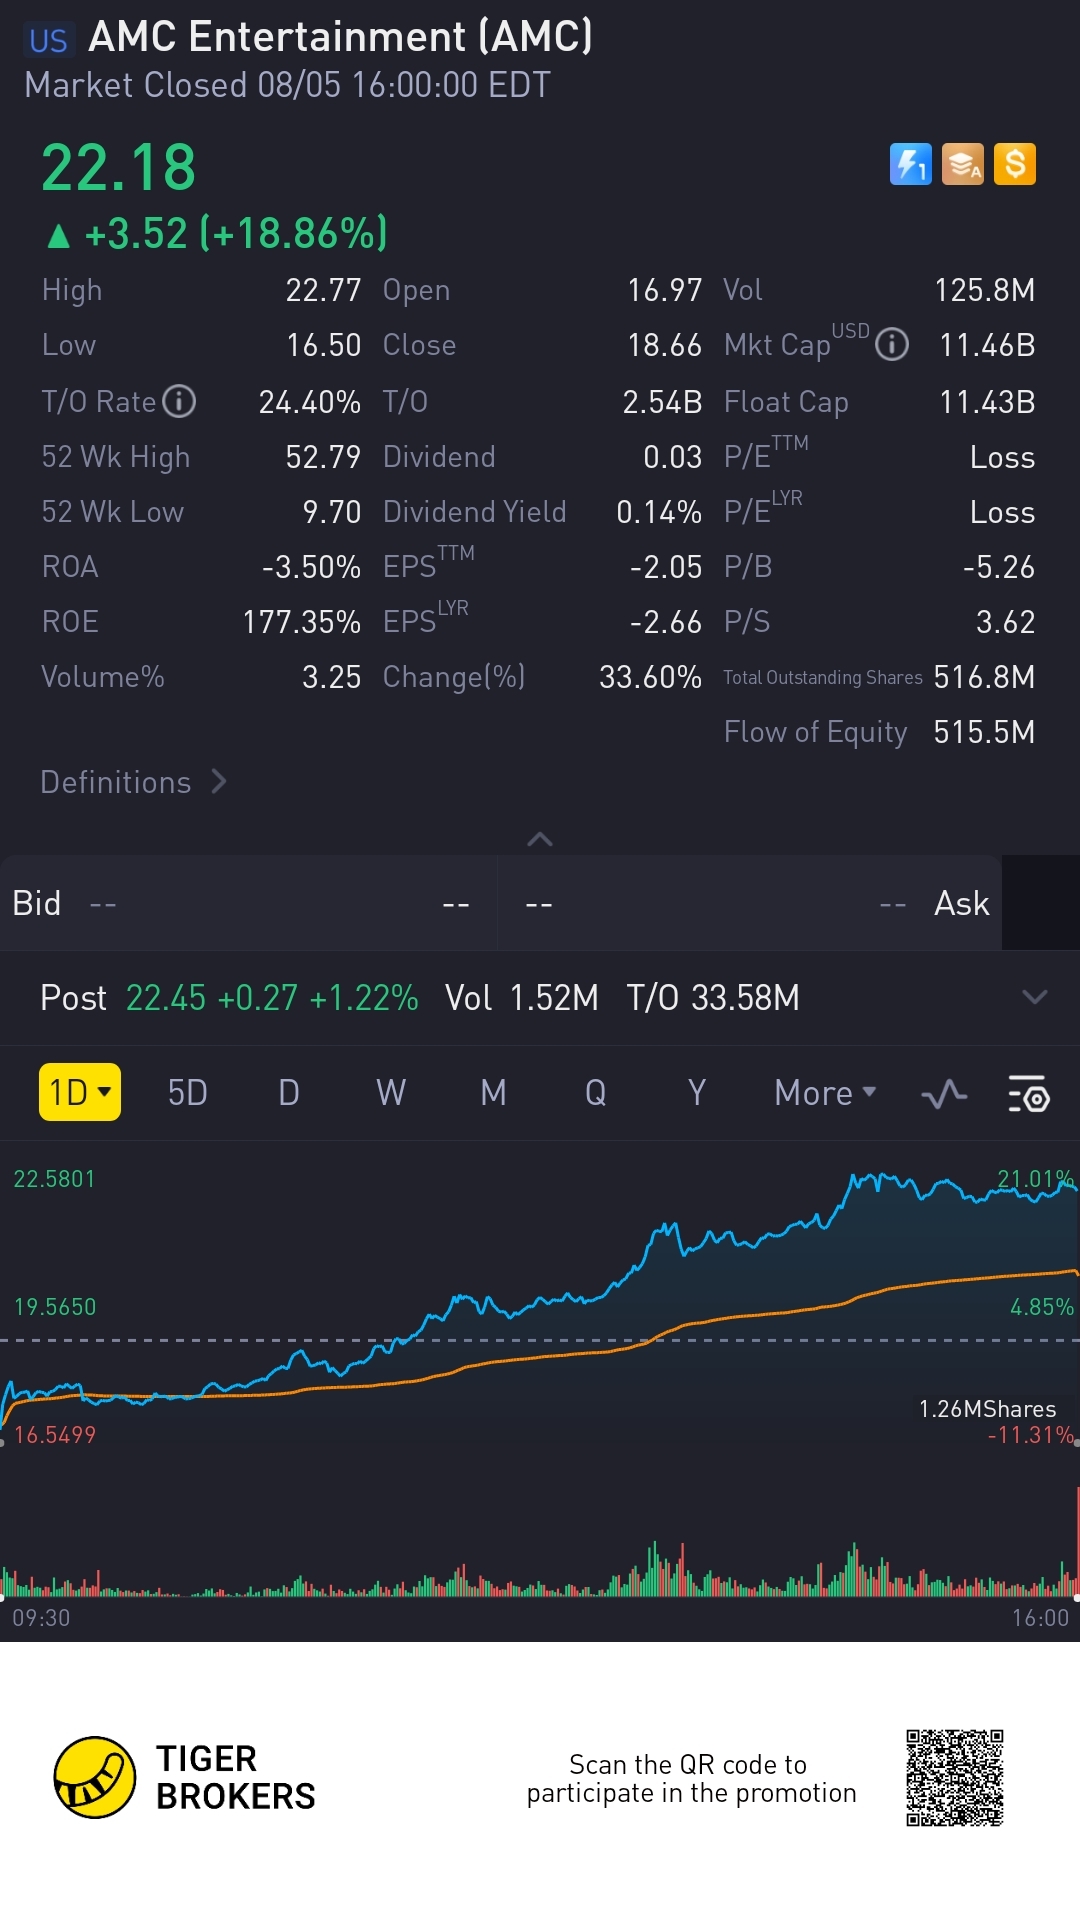Switch to the M monthly chart tab
1080x1914 pixels.
[493, 1093]
